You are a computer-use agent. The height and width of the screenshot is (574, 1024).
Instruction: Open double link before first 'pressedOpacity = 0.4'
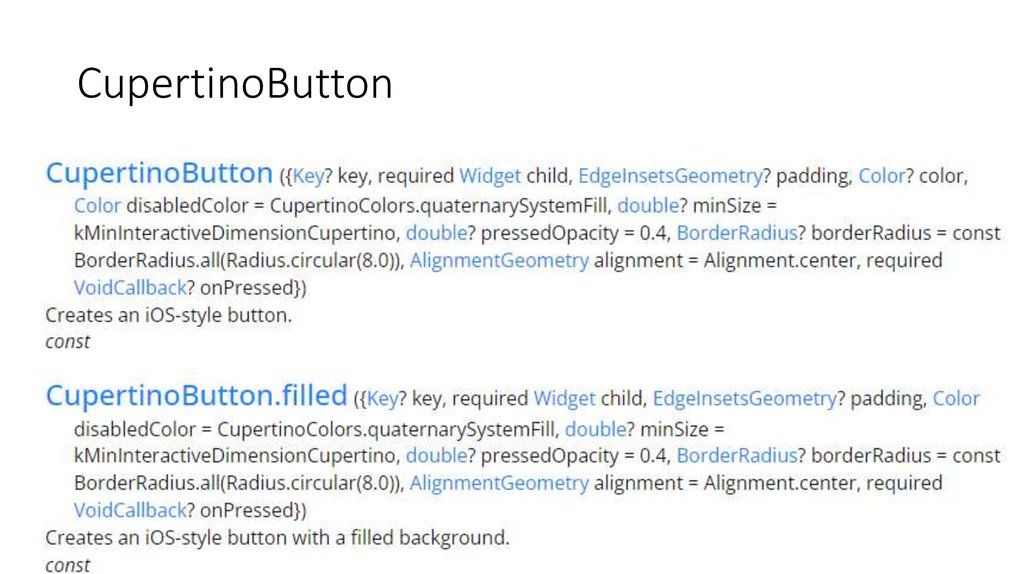coord(436,233)
